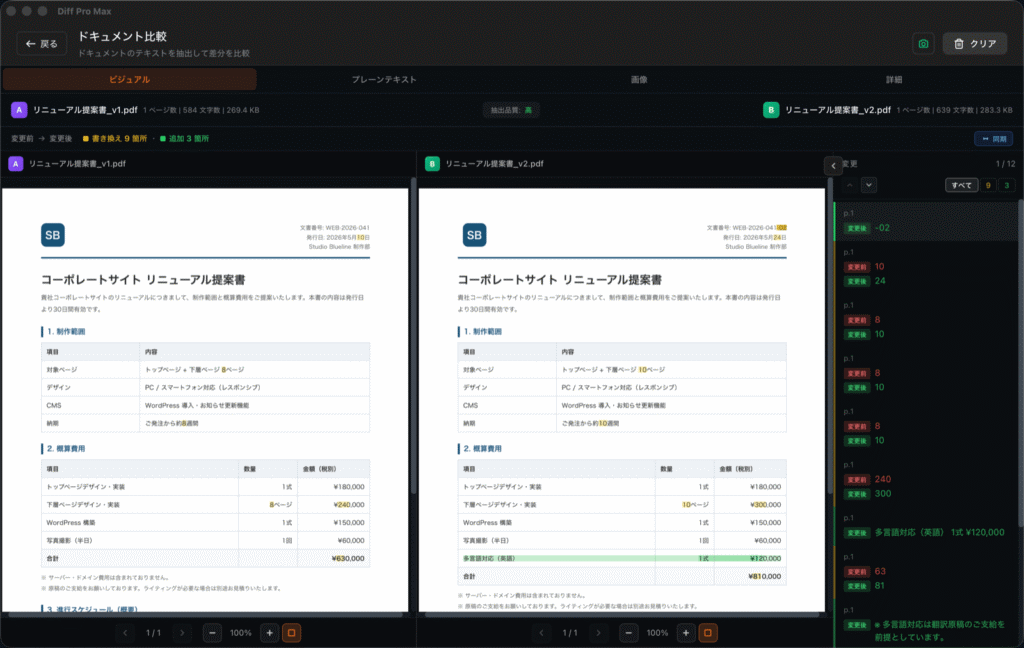The image size is (1024, 648).
Task: Click the macOS green fullscreen light
Action: [42, 11]
